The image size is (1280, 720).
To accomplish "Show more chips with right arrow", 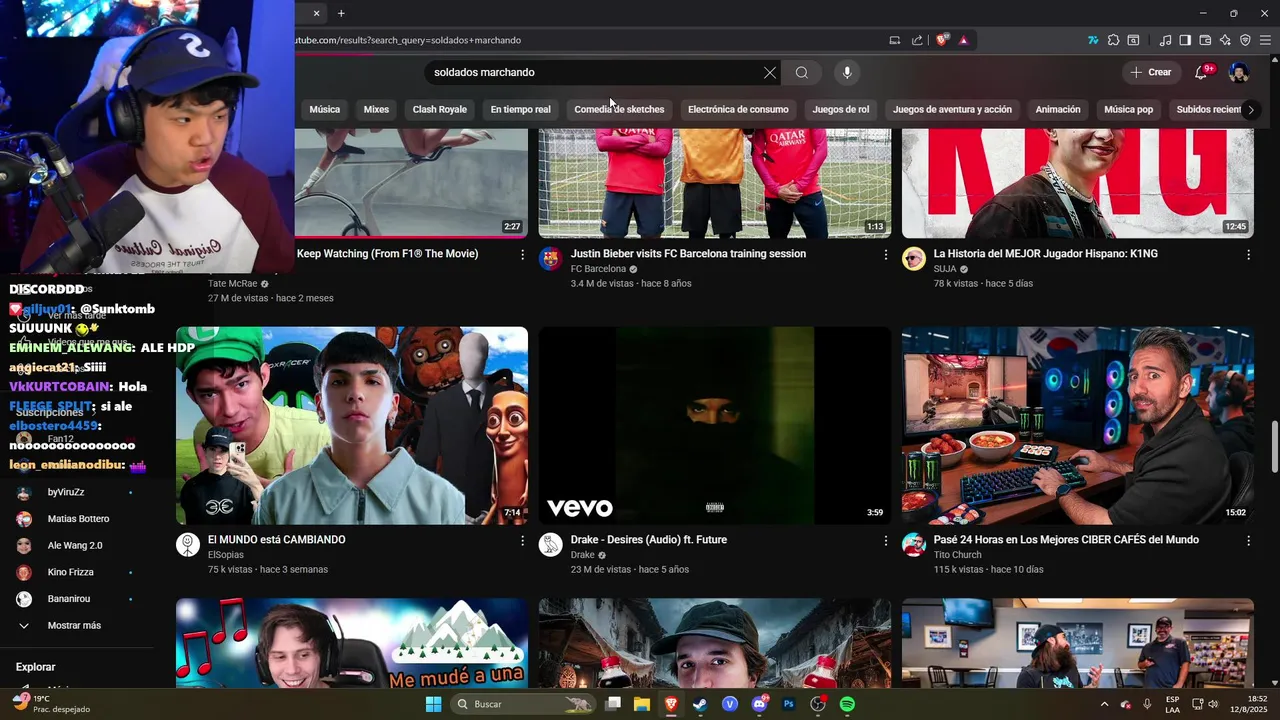I will coord(1250,109).
